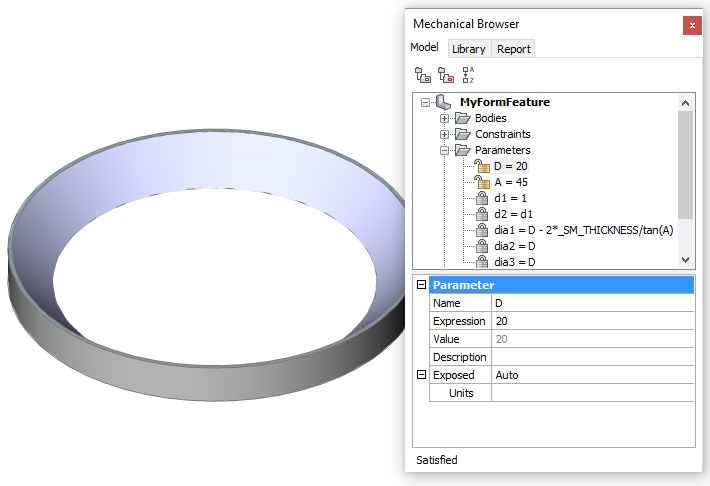Expand the Constraints tree node
The height and width of the screenshot is (486, 710).
(444, 134)
